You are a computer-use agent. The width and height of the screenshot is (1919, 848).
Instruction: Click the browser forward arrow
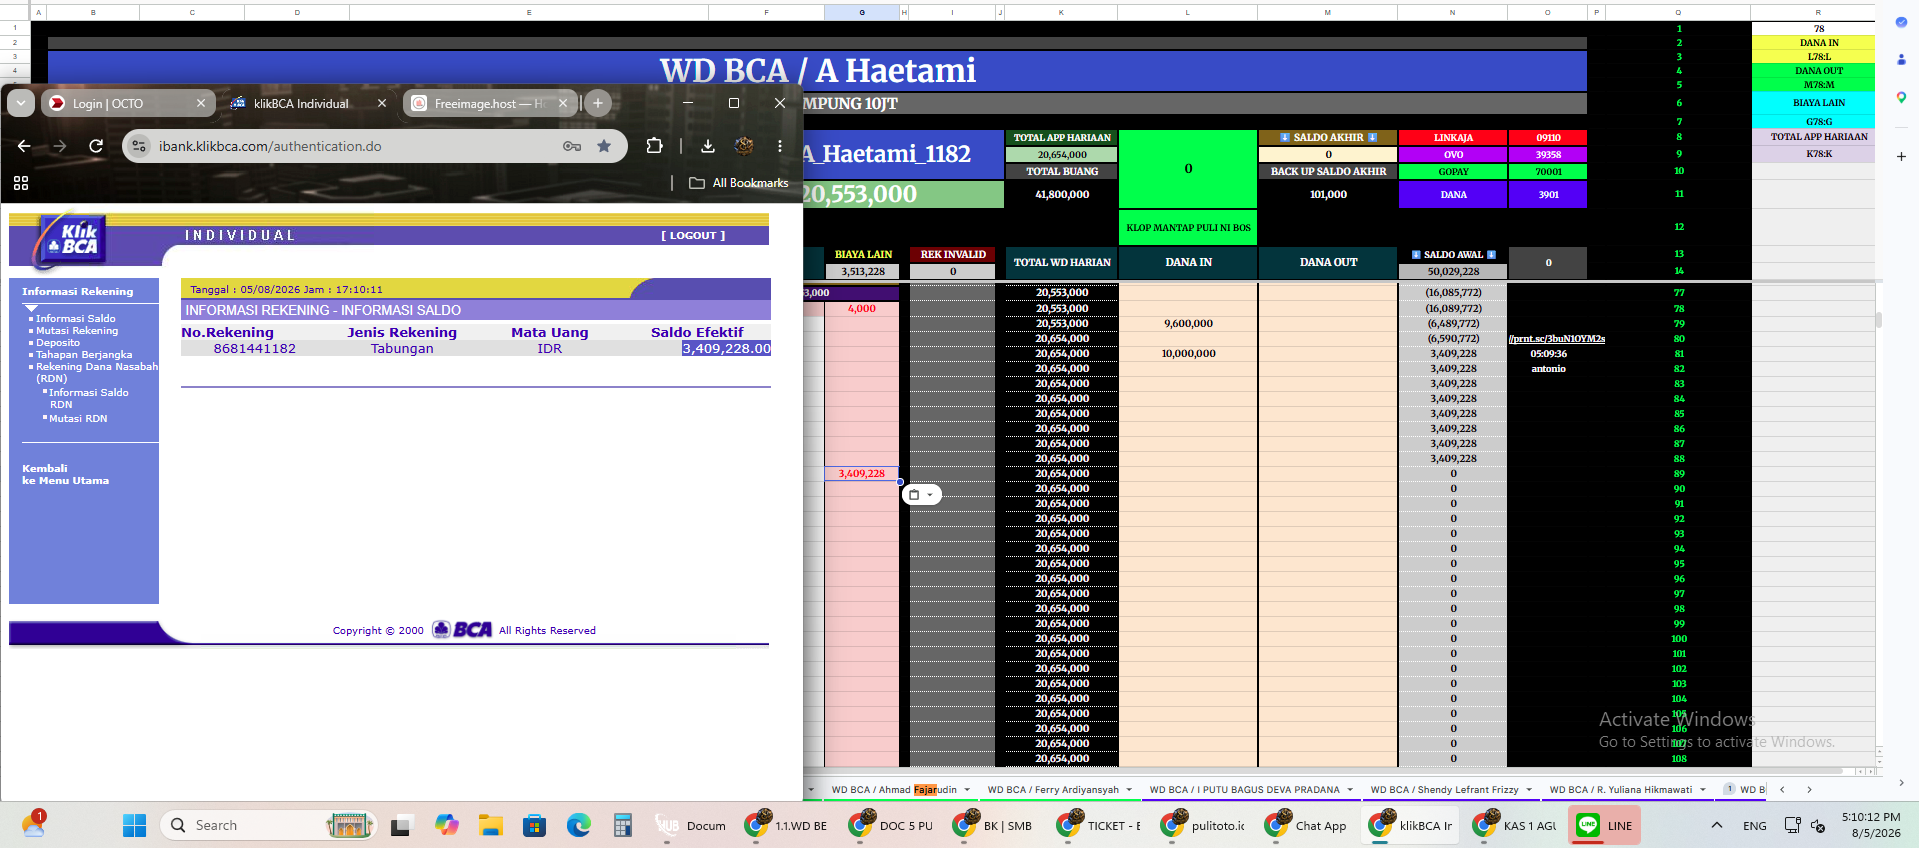coord(60,146)
